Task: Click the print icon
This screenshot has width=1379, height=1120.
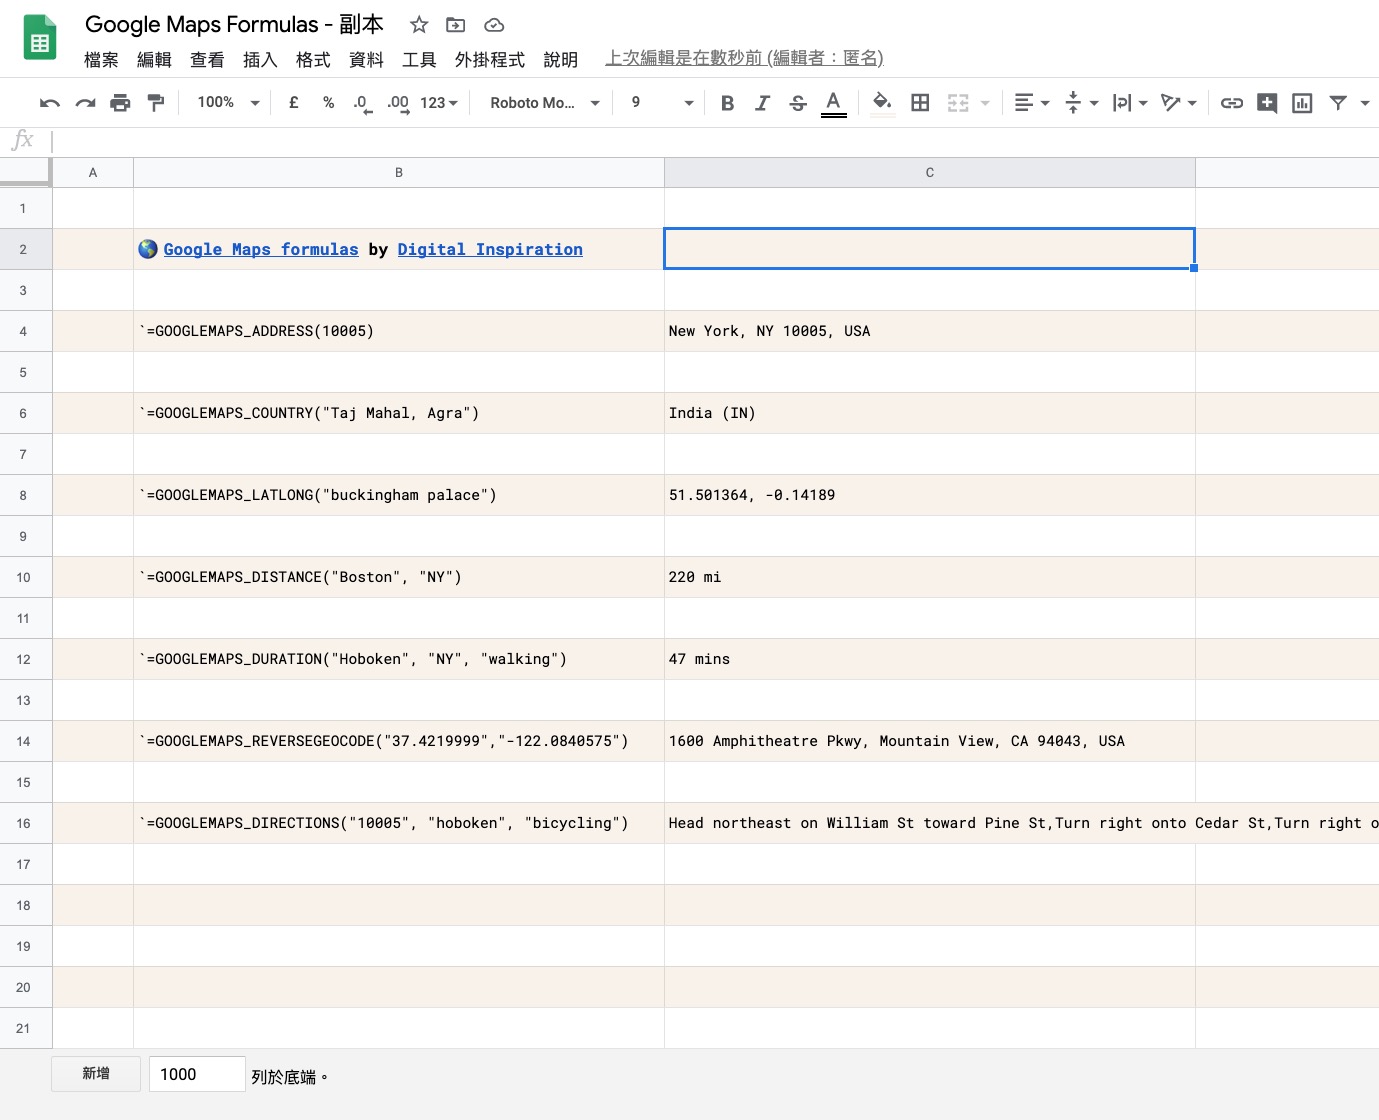Action: 120,103
